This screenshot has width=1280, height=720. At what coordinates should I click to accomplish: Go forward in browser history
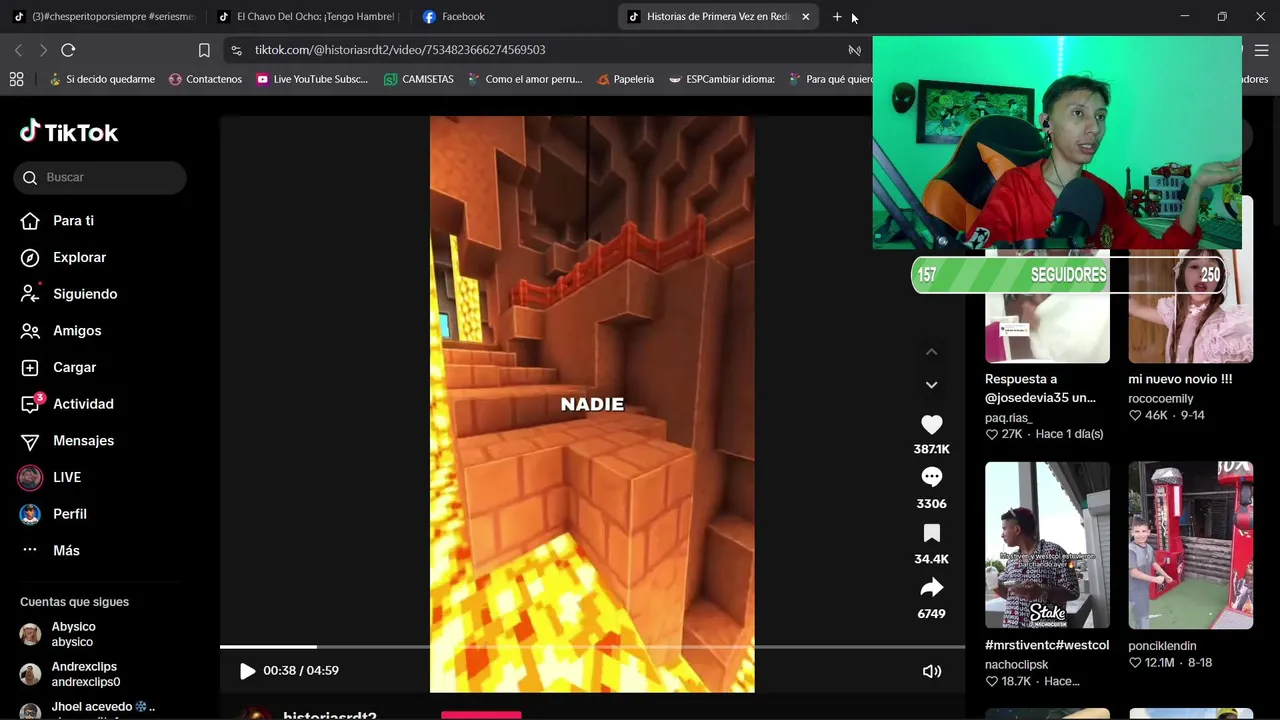point(43,50)
